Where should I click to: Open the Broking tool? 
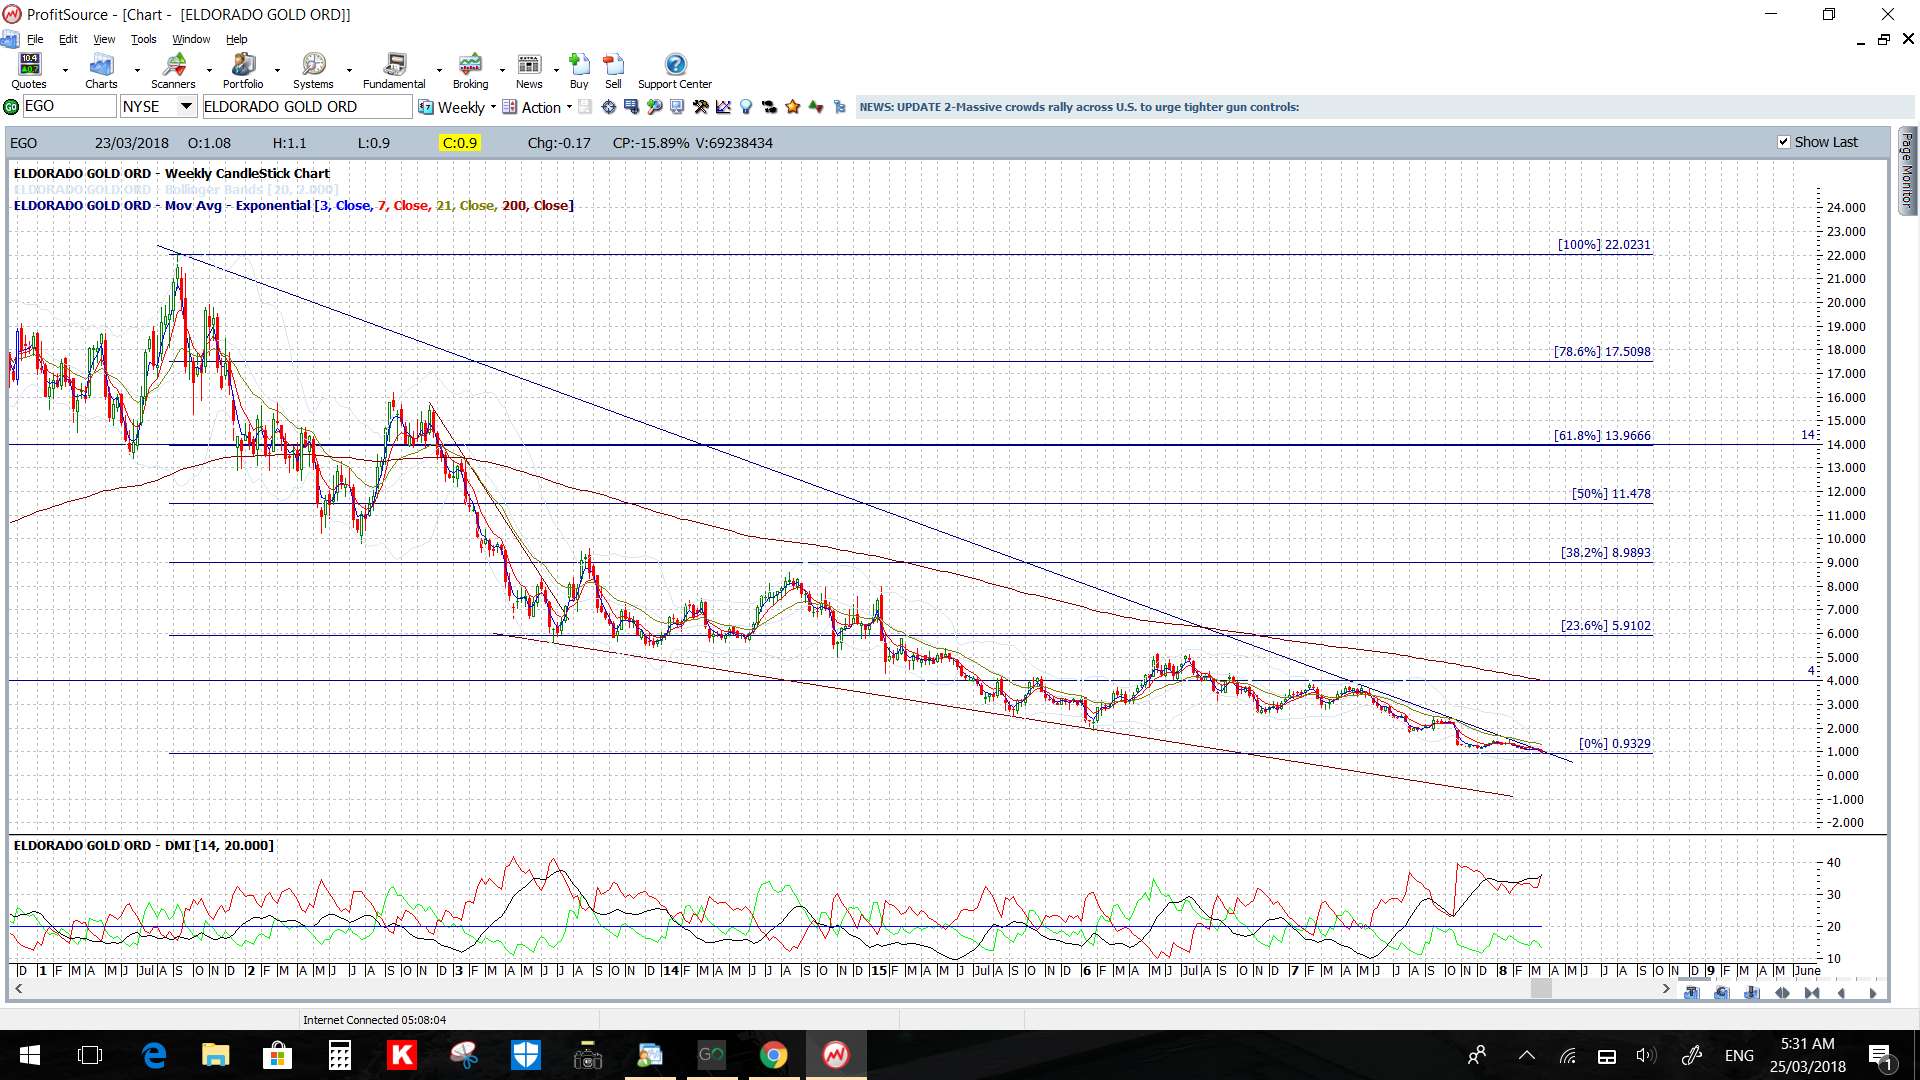click(470, 71)
